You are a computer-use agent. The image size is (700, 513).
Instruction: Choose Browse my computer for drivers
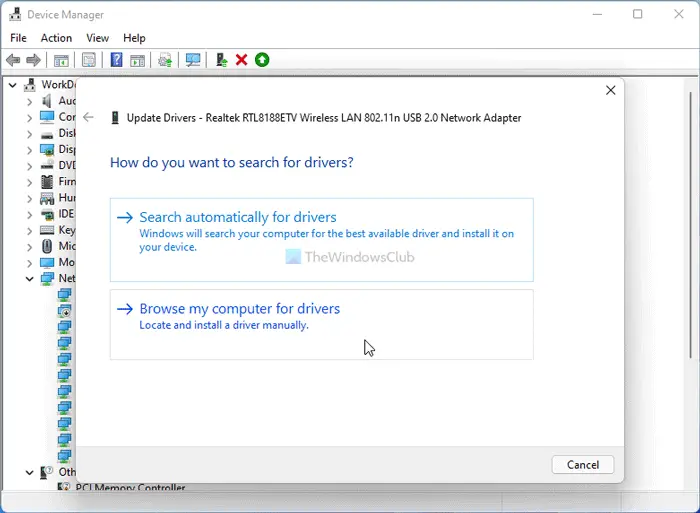pos(240,309)
